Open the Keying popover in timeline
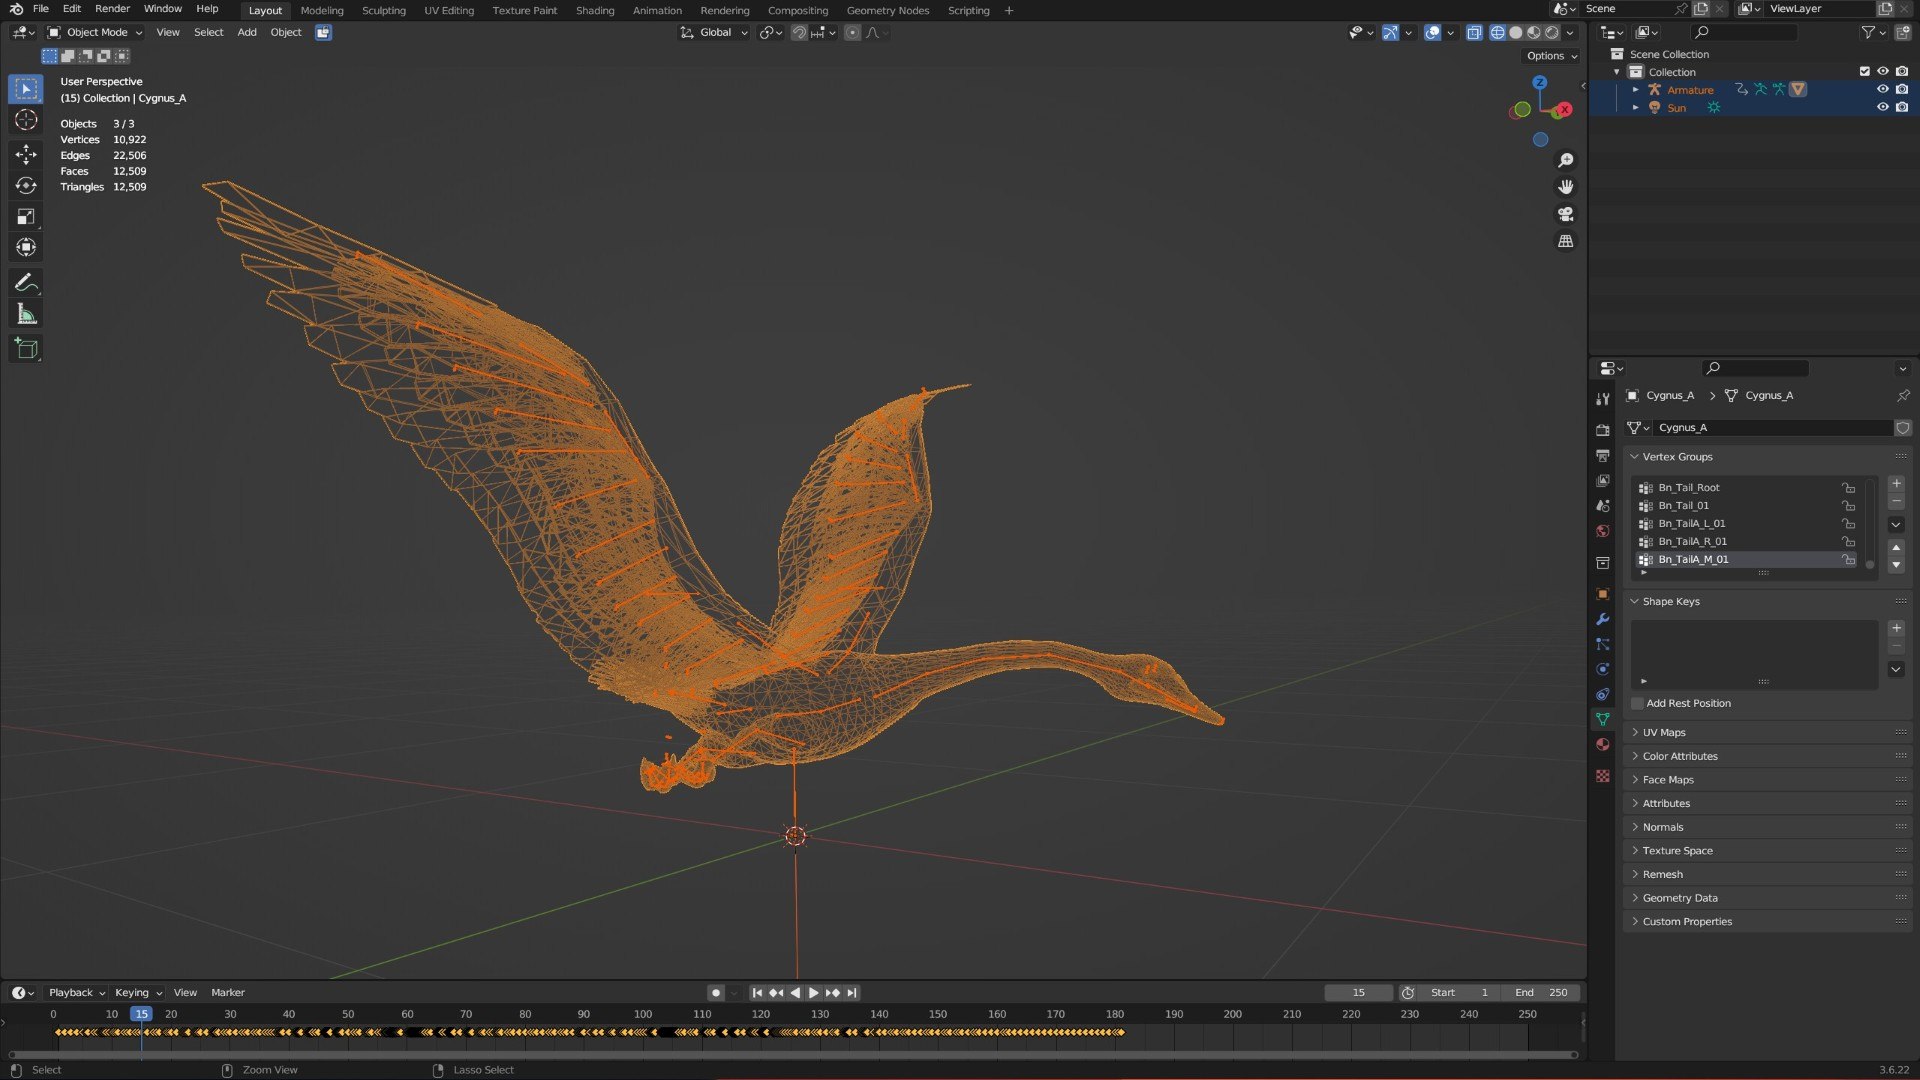This screenshot has width=1920, height=1080. (138, 993)
